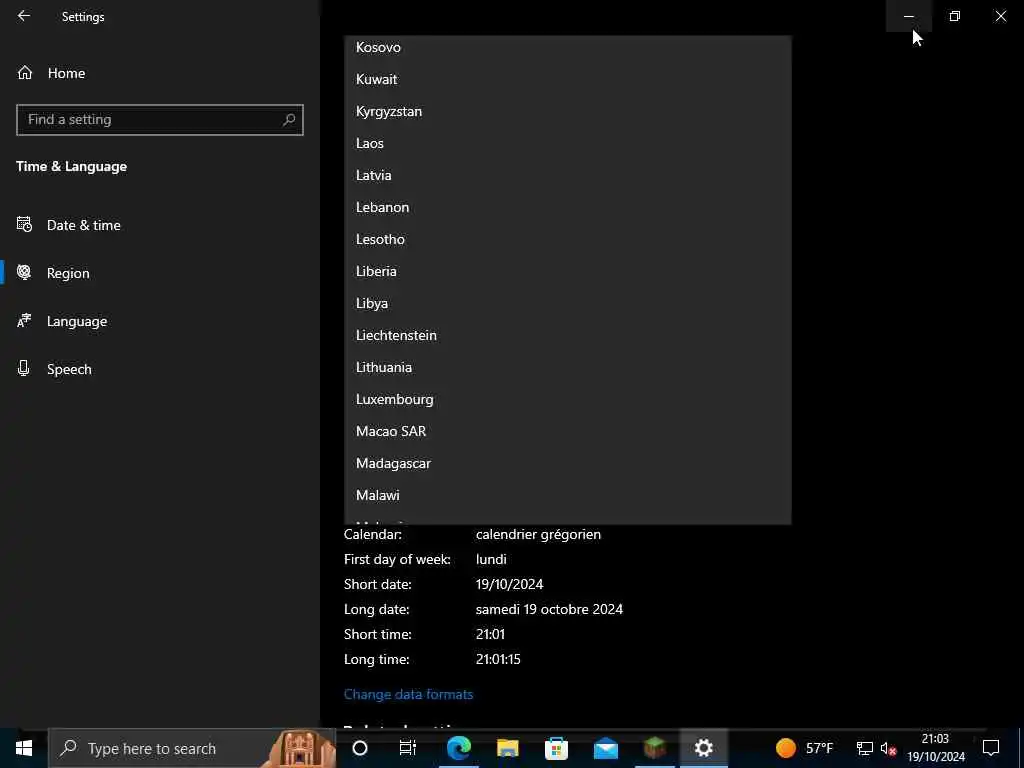Restore down the Settings window
Viewport: 1024px width, 768px height.
(x=955, y=16)
